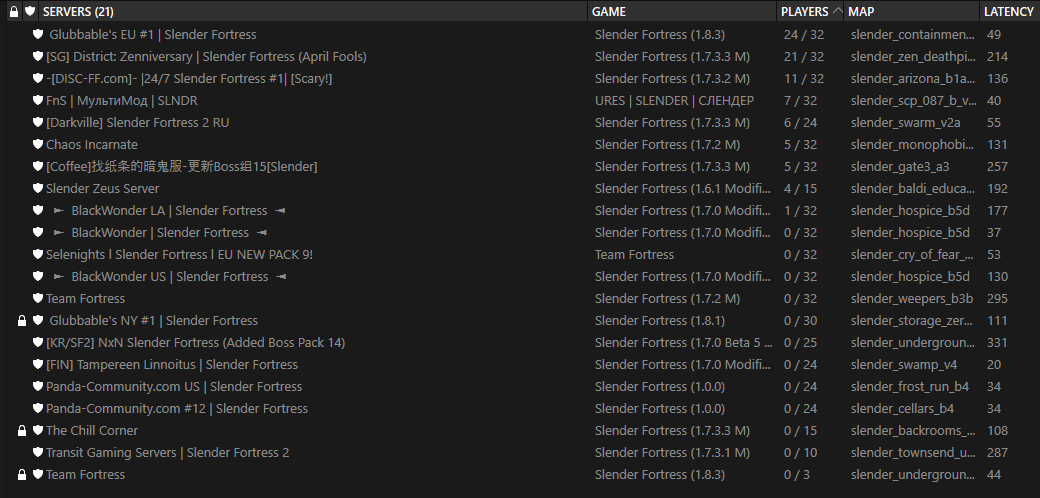Sort list by LATENCY column header
1040x498 pixels.
[x=1009, y=11]
